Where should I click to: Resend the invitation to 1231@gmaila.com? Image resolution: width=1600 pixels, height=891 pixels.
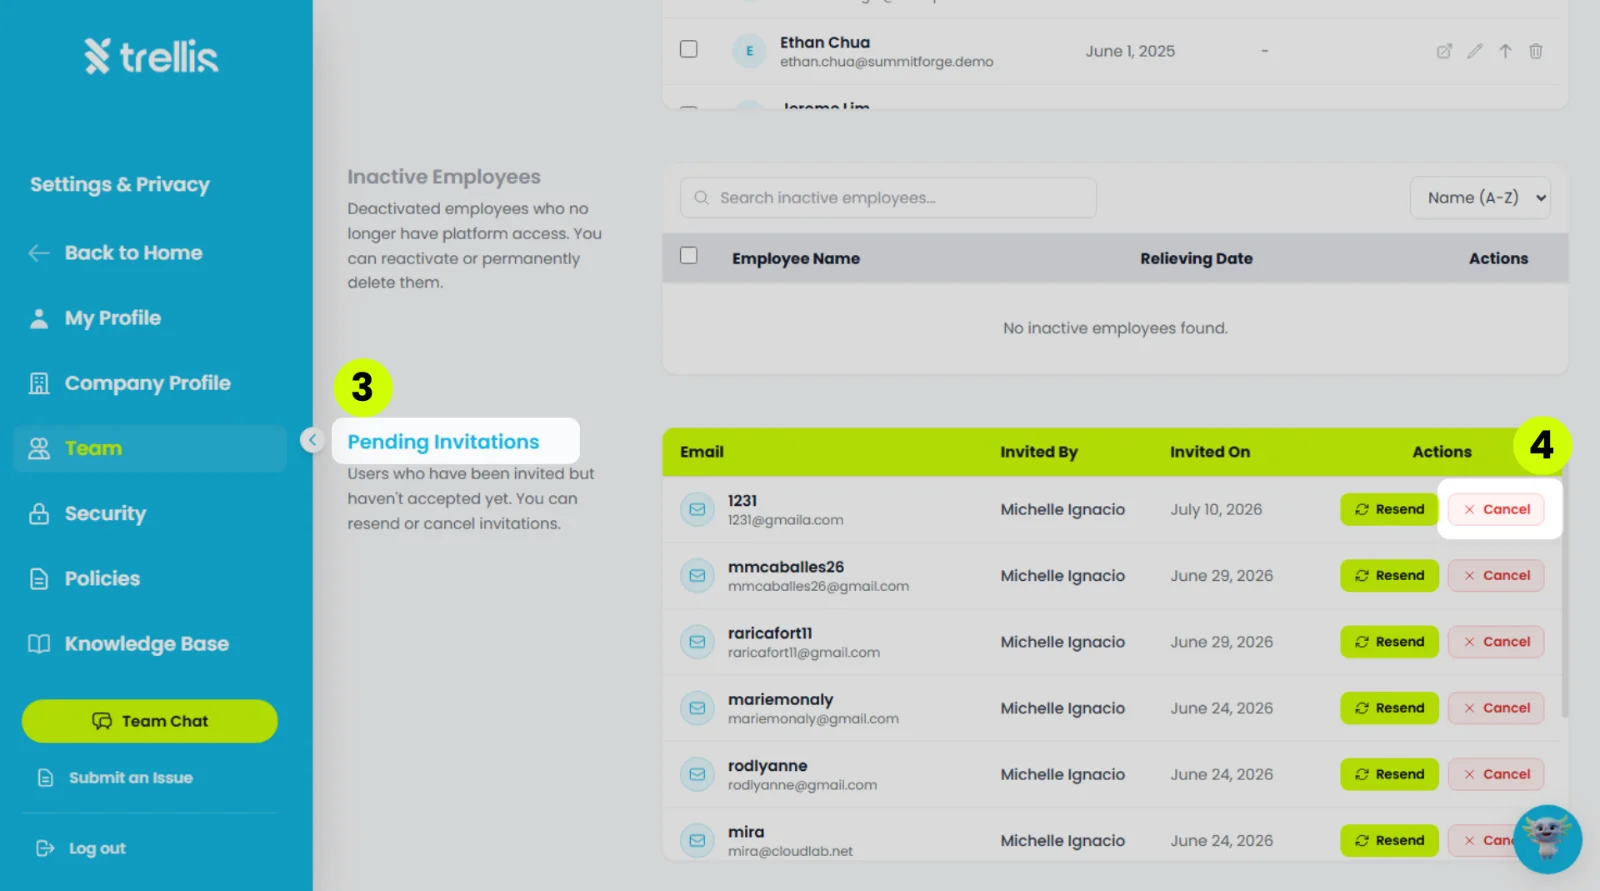pos(1389,510)
